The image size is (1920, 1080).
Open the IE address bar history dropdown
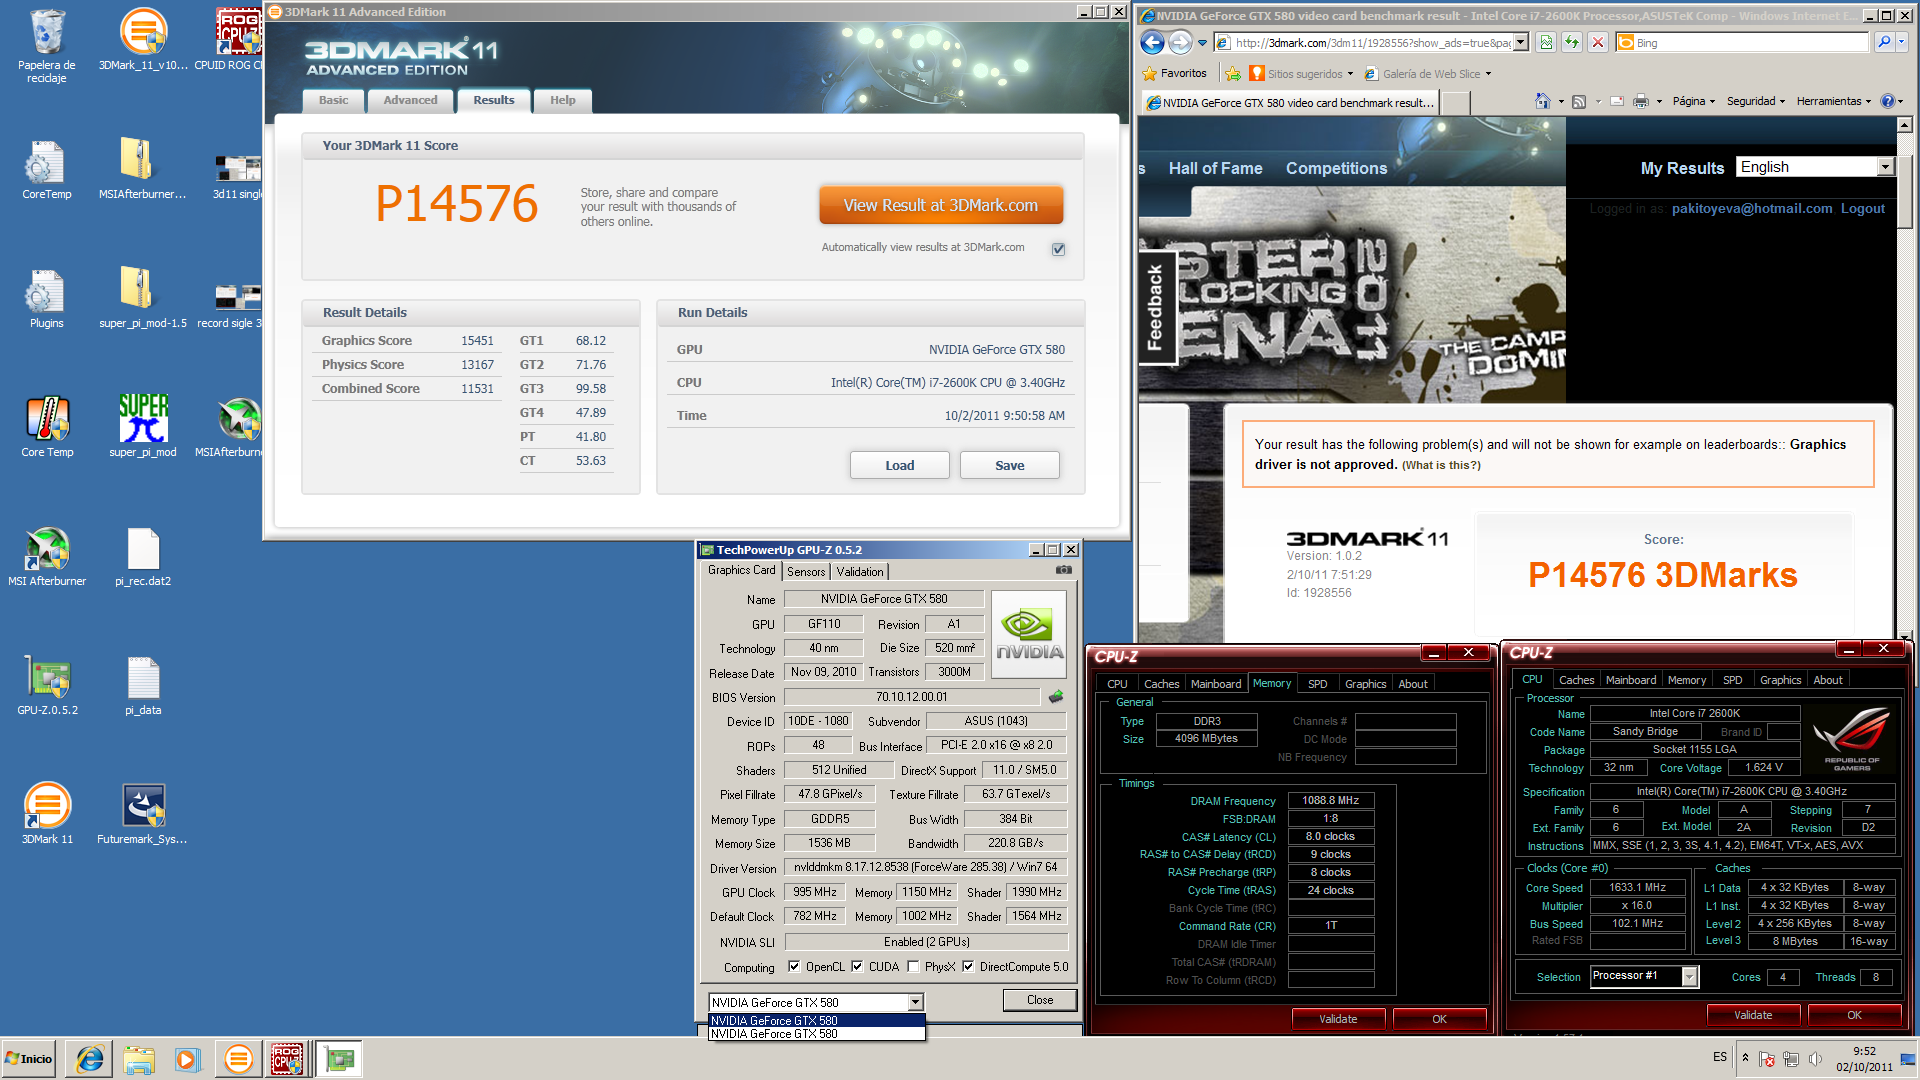click(1521, 42)
